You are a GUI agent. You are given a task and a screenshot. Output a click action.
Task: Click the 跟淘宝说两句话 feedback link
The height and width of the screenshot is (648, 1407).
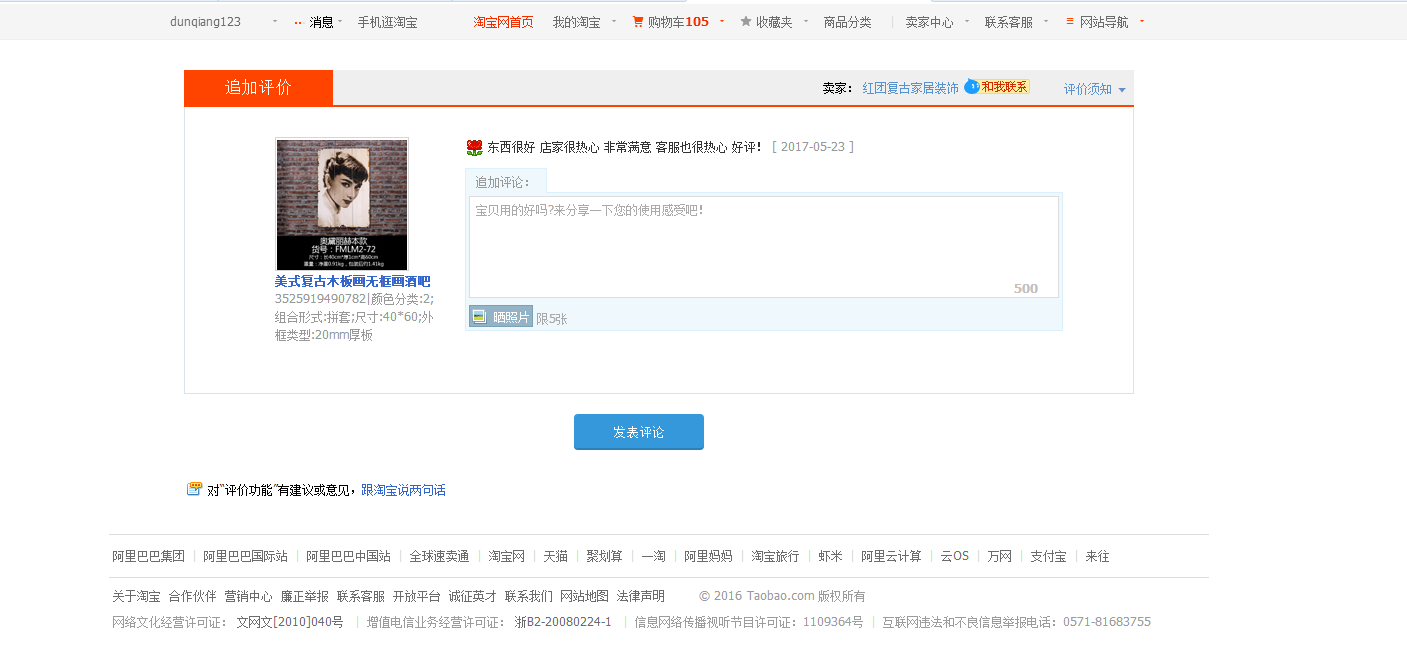pos(403,490)
